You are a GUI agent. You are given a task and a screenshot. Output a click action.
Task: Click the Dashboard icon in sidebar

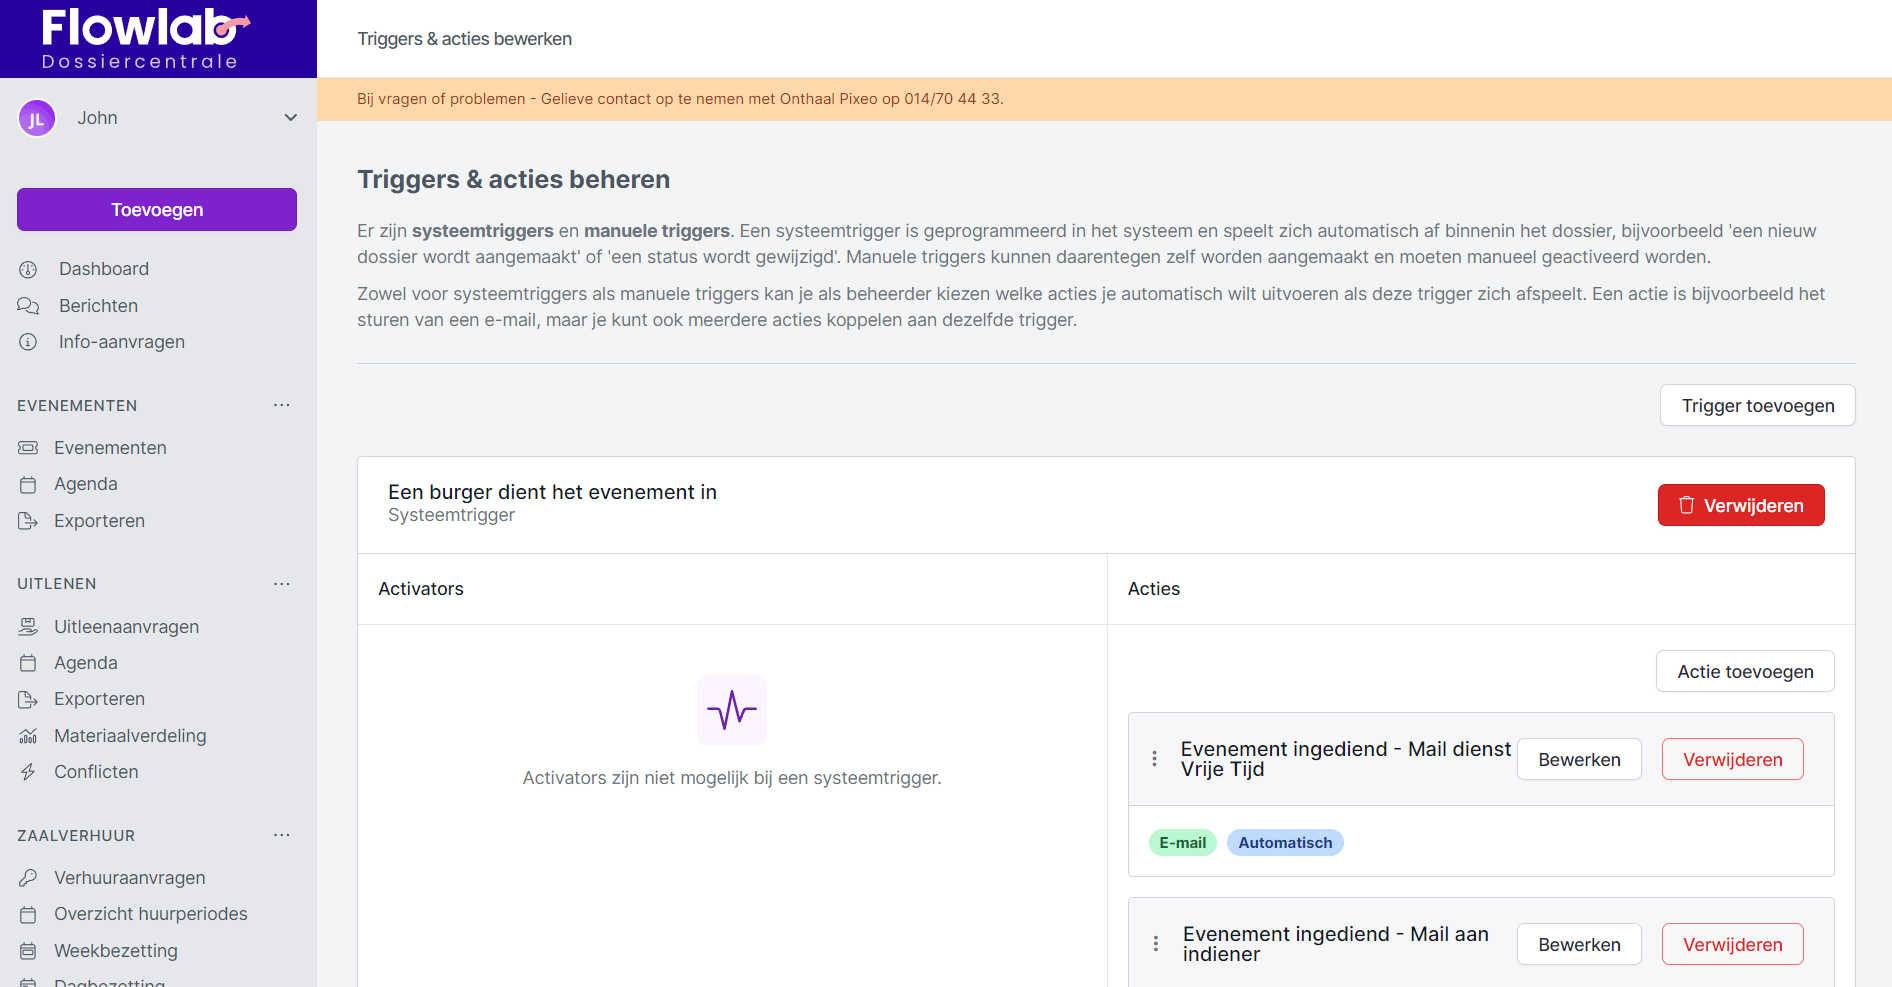pyautogui.click(x=28, y=269)
